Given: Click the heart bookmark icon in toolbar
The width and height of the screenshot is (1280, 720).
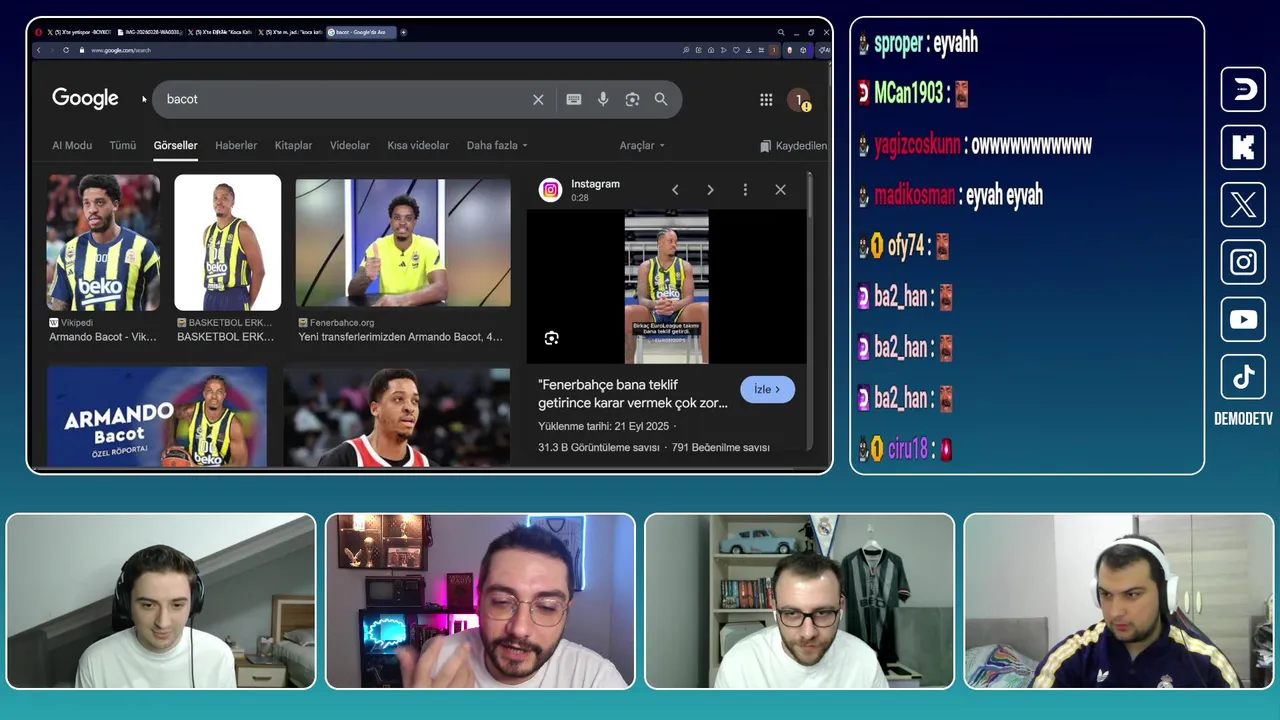Looking at the screenshot, I should click(736, 50).
